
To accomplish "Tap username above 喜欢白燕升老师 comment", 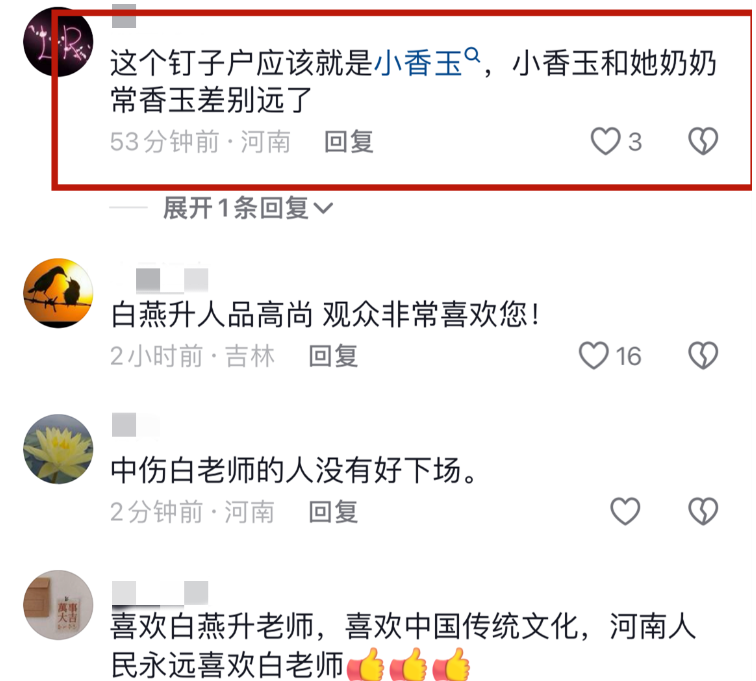I will (160, 593).
